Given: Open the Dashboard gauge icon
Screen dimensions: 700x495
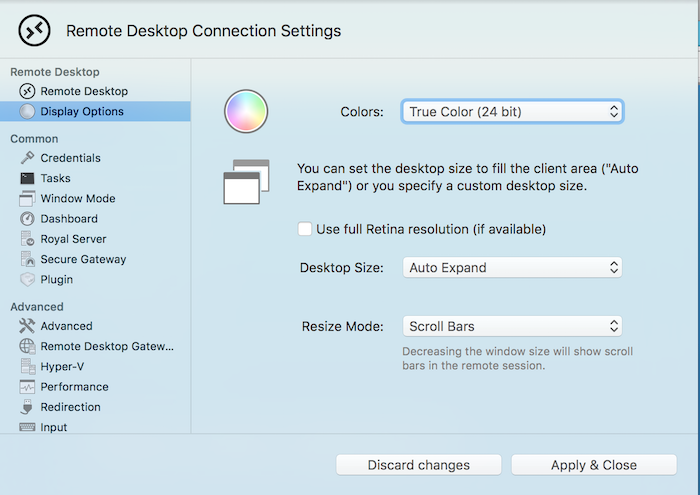Looking at the screenshot, I should (27, 219).
